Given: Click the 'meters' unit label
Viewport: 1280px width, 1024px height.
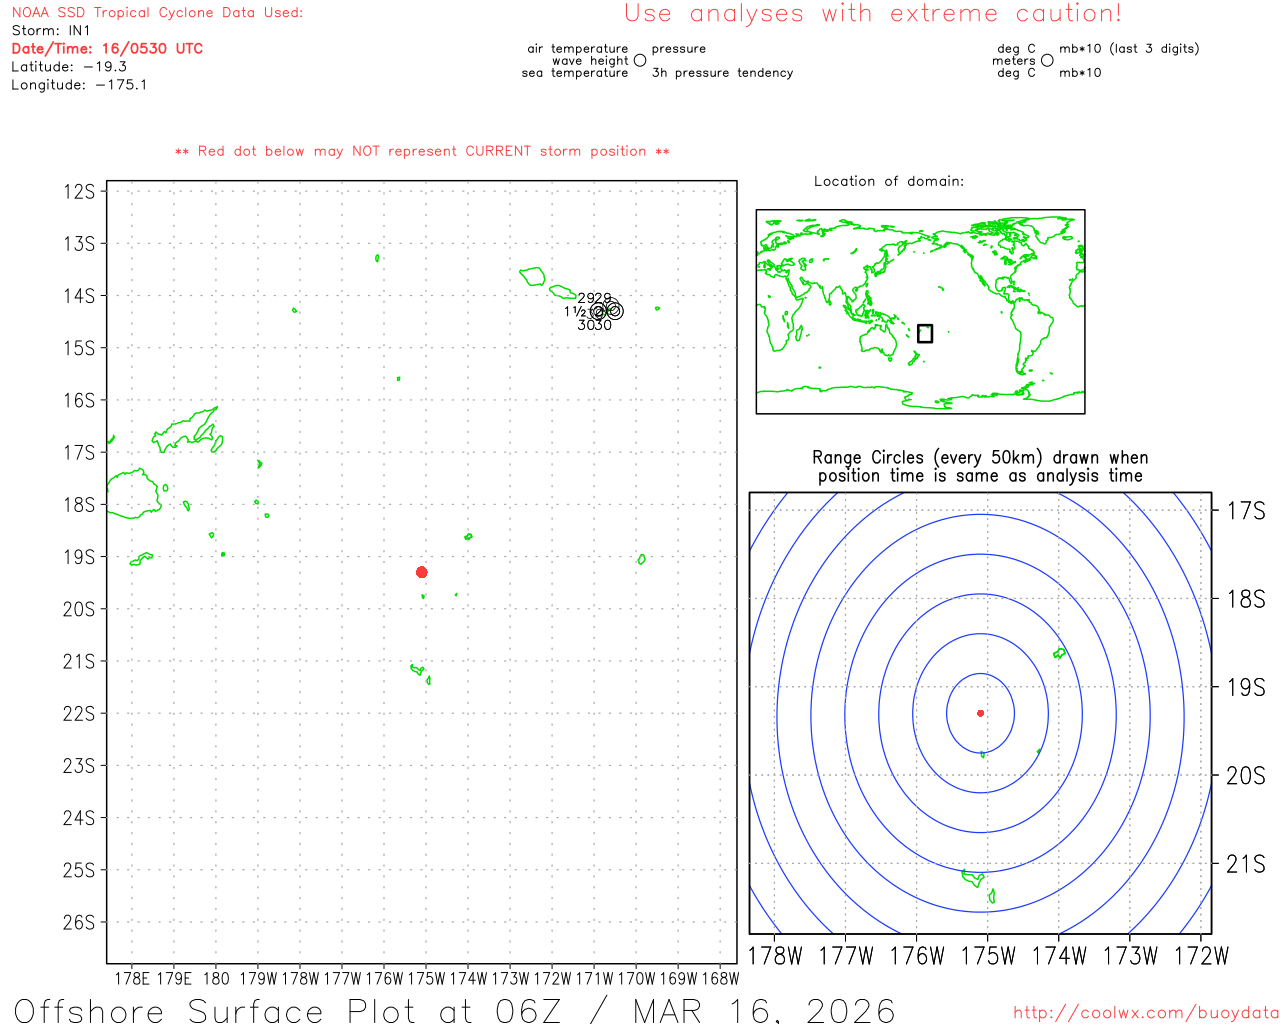Looking at the screenshot, I should [x=1014, y=61].
